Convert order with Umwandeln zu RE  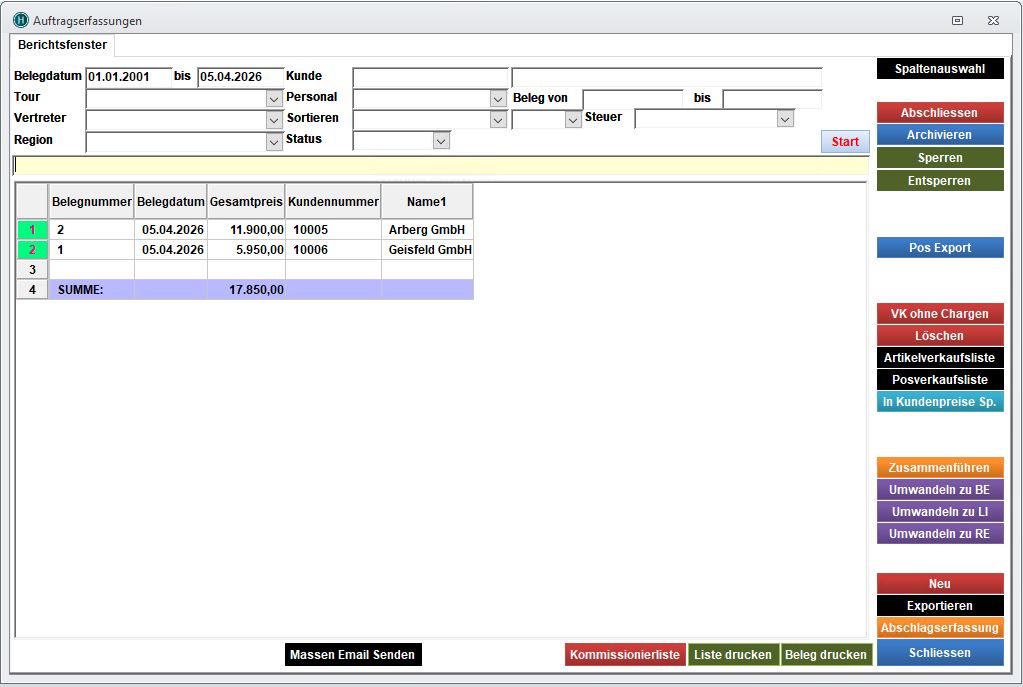(x=939, y=534)
